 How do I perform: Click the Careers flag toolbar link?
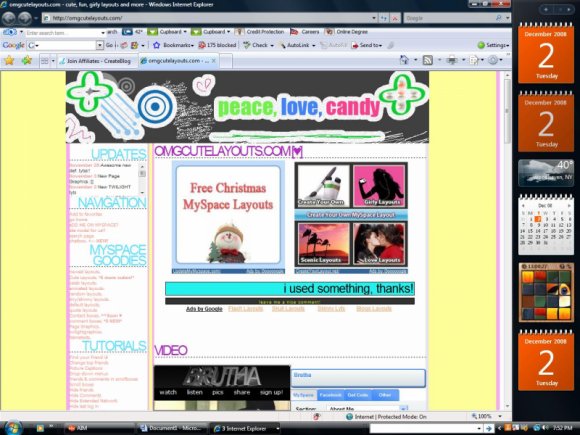305,32
